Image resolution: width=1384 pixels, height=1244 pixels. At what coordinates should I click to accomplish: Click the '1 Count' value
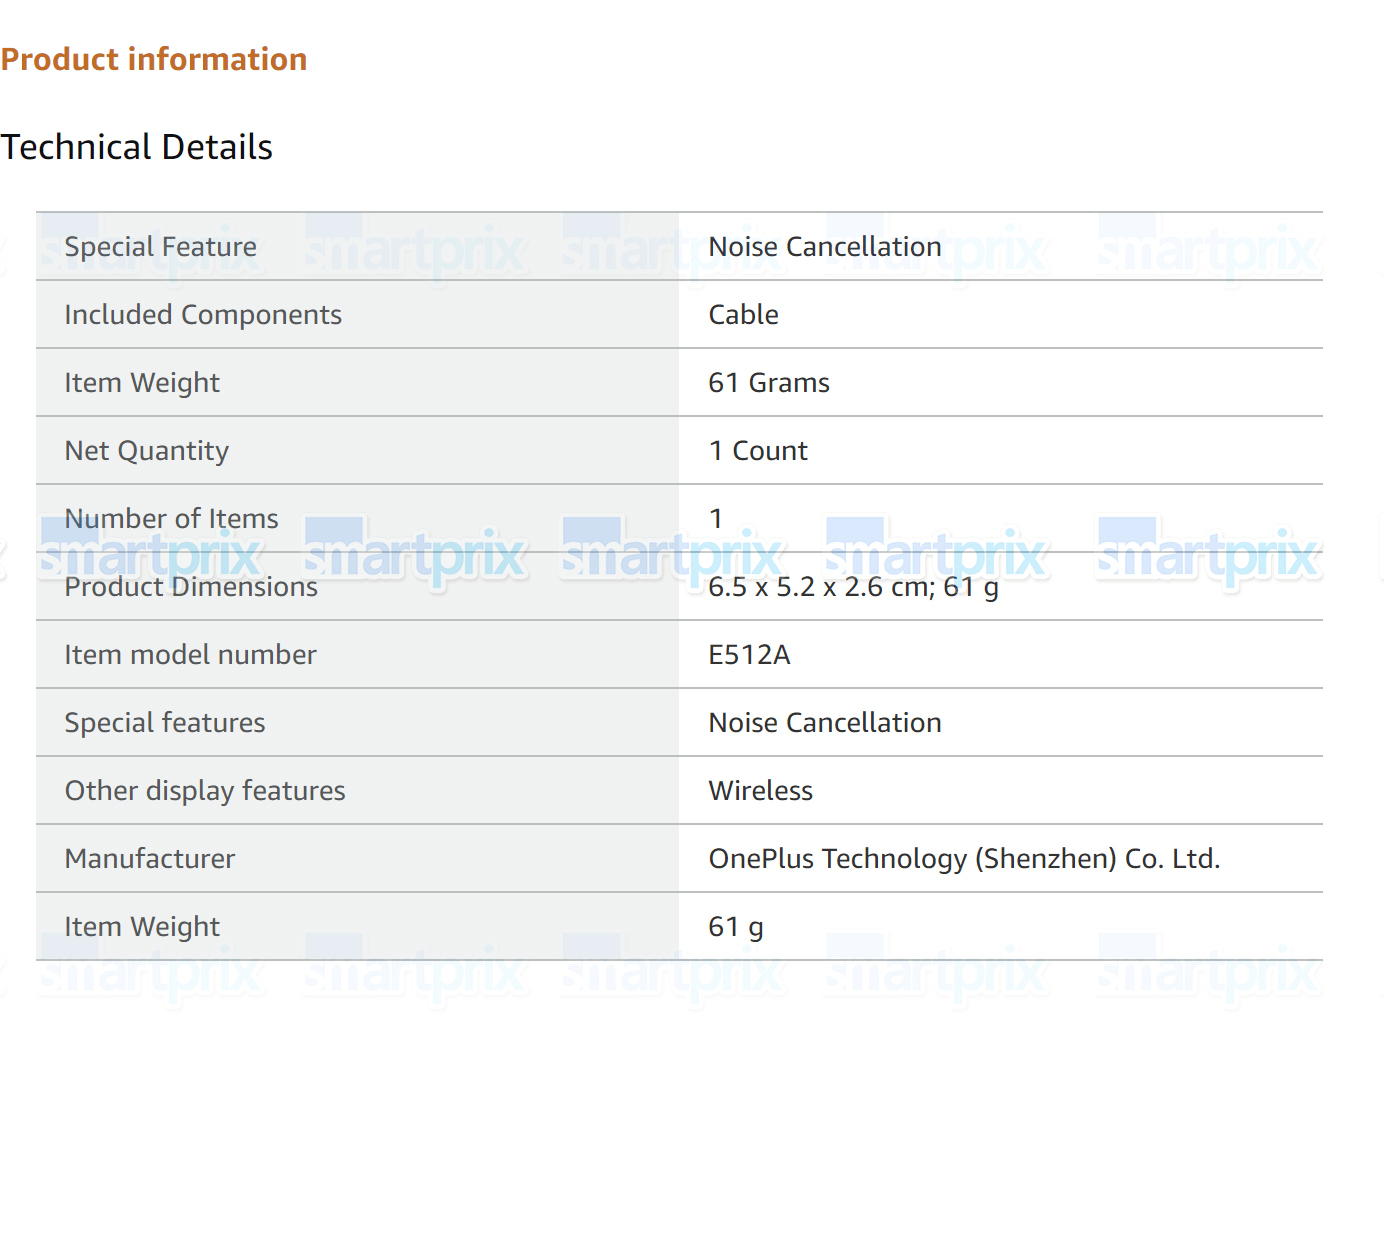[758, 451]
